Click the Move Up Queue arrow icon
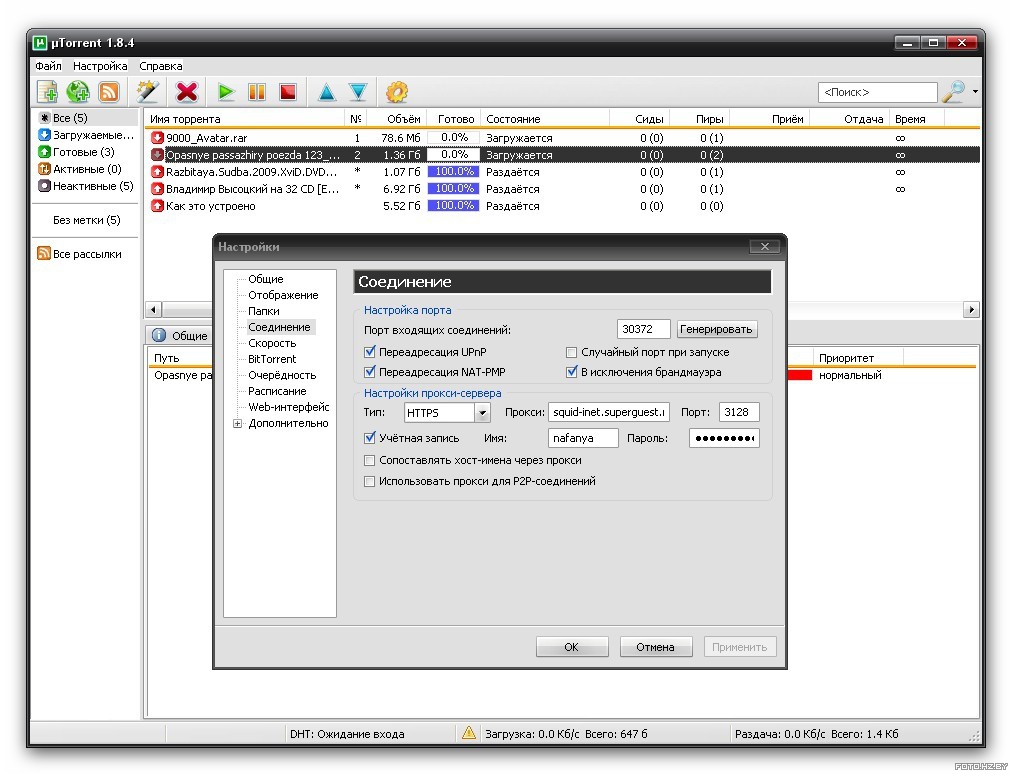 click(x=327, y=92)
